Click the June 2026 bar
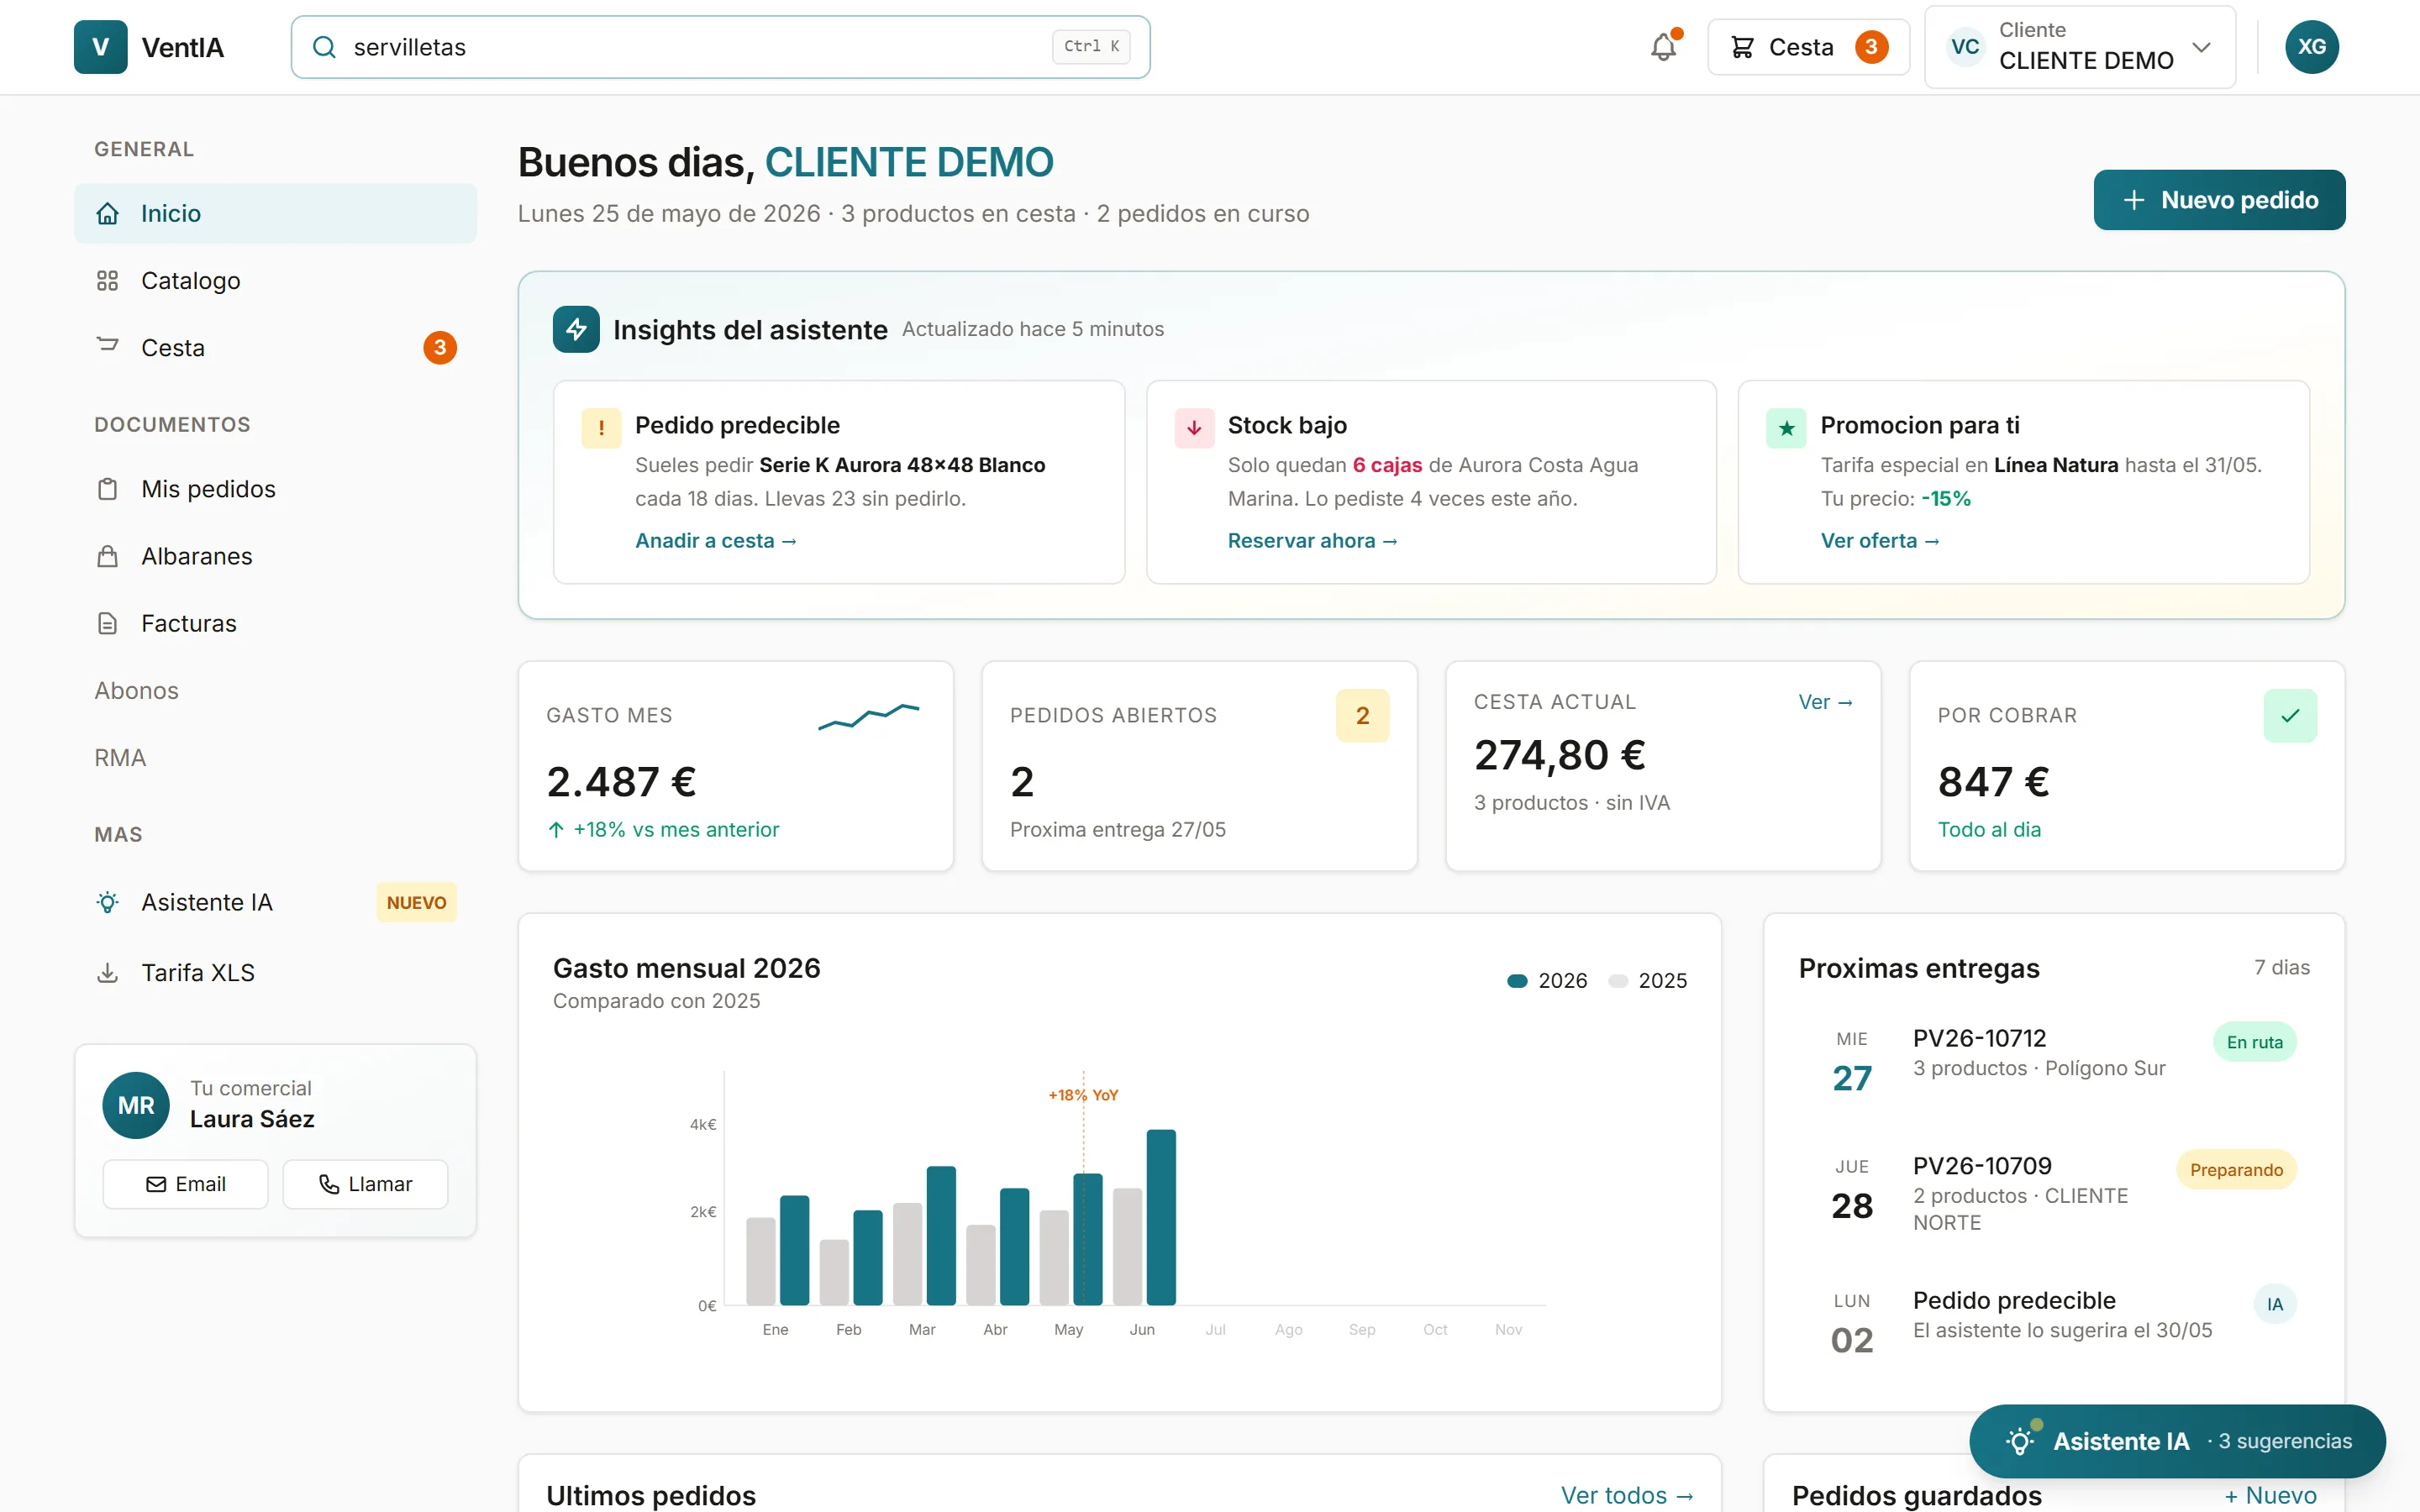This screenshot has height=1512, width=2420. coord(1161,1217)
